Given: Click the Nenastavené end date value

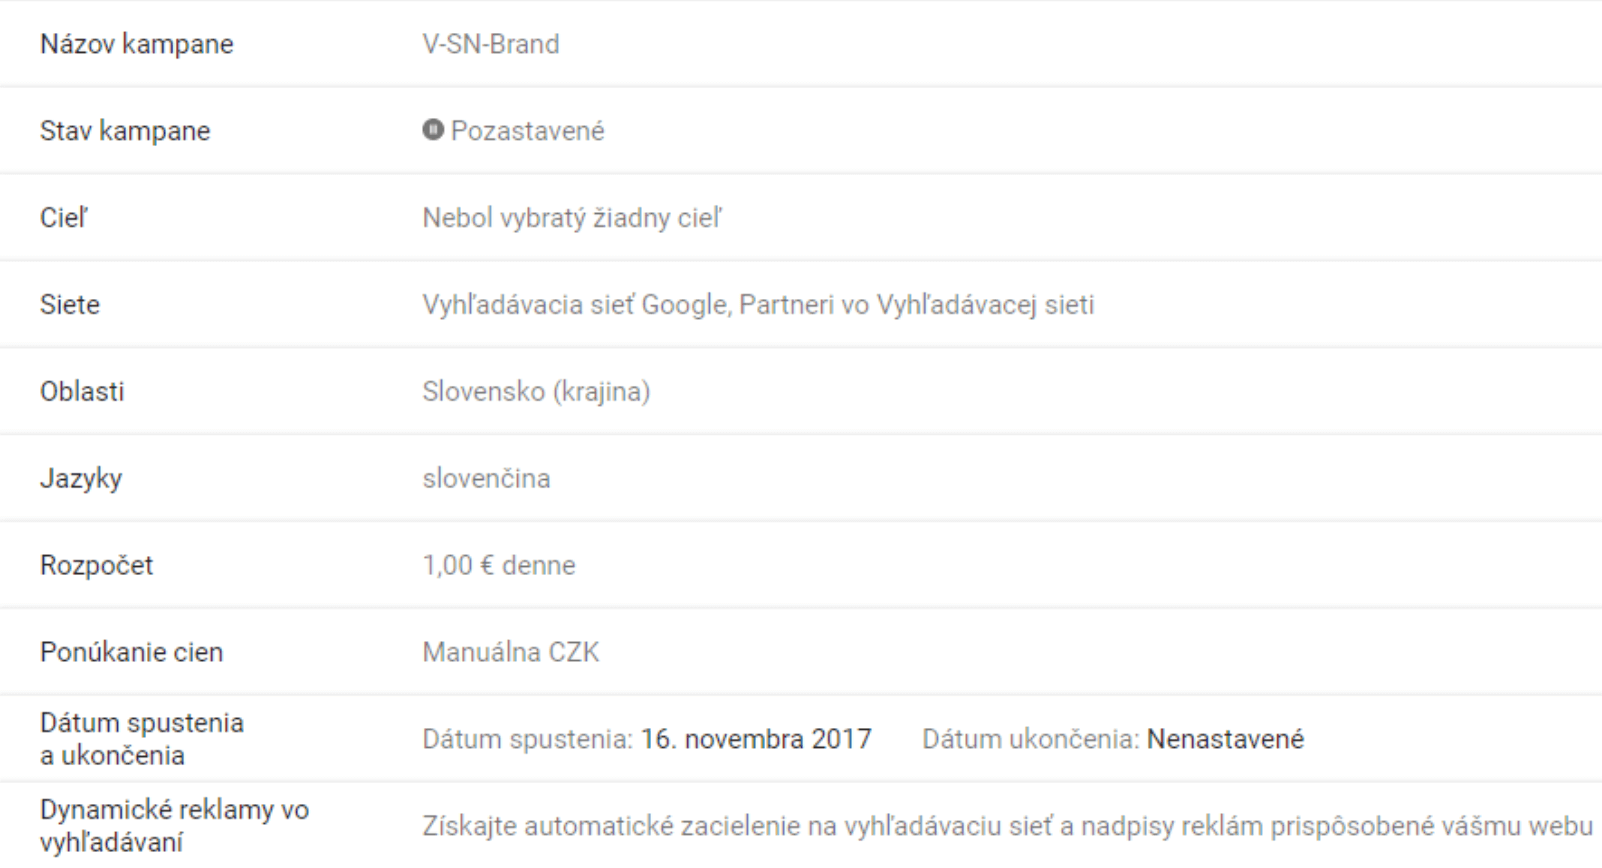Looking at the screenshot, I should coord(1225,740).
